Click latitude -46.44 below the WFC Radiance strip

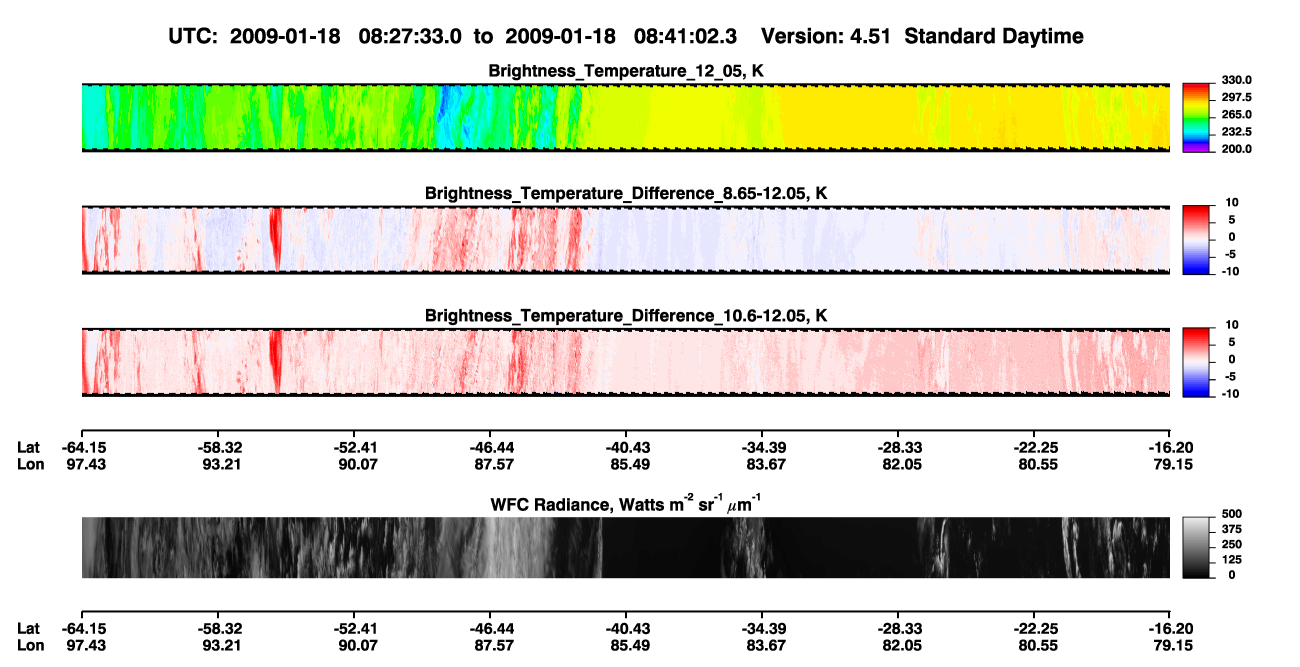[x=490, y=628]
